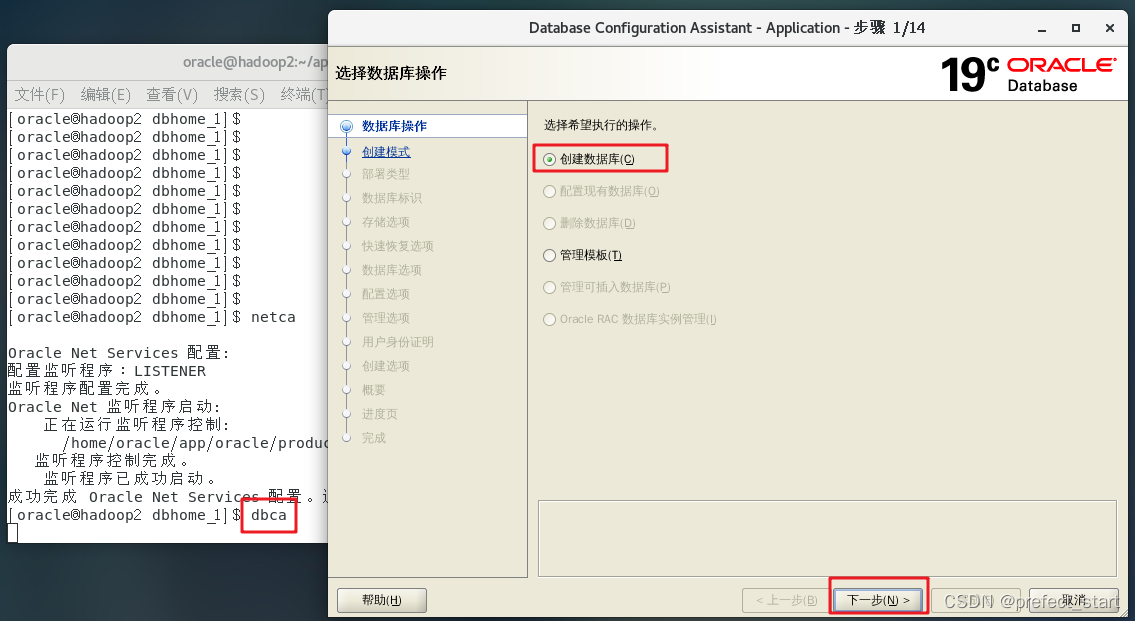The image size is (1135, 621).
Task: Open 终端(T) menu in terminal window
Action: point(304,95)
